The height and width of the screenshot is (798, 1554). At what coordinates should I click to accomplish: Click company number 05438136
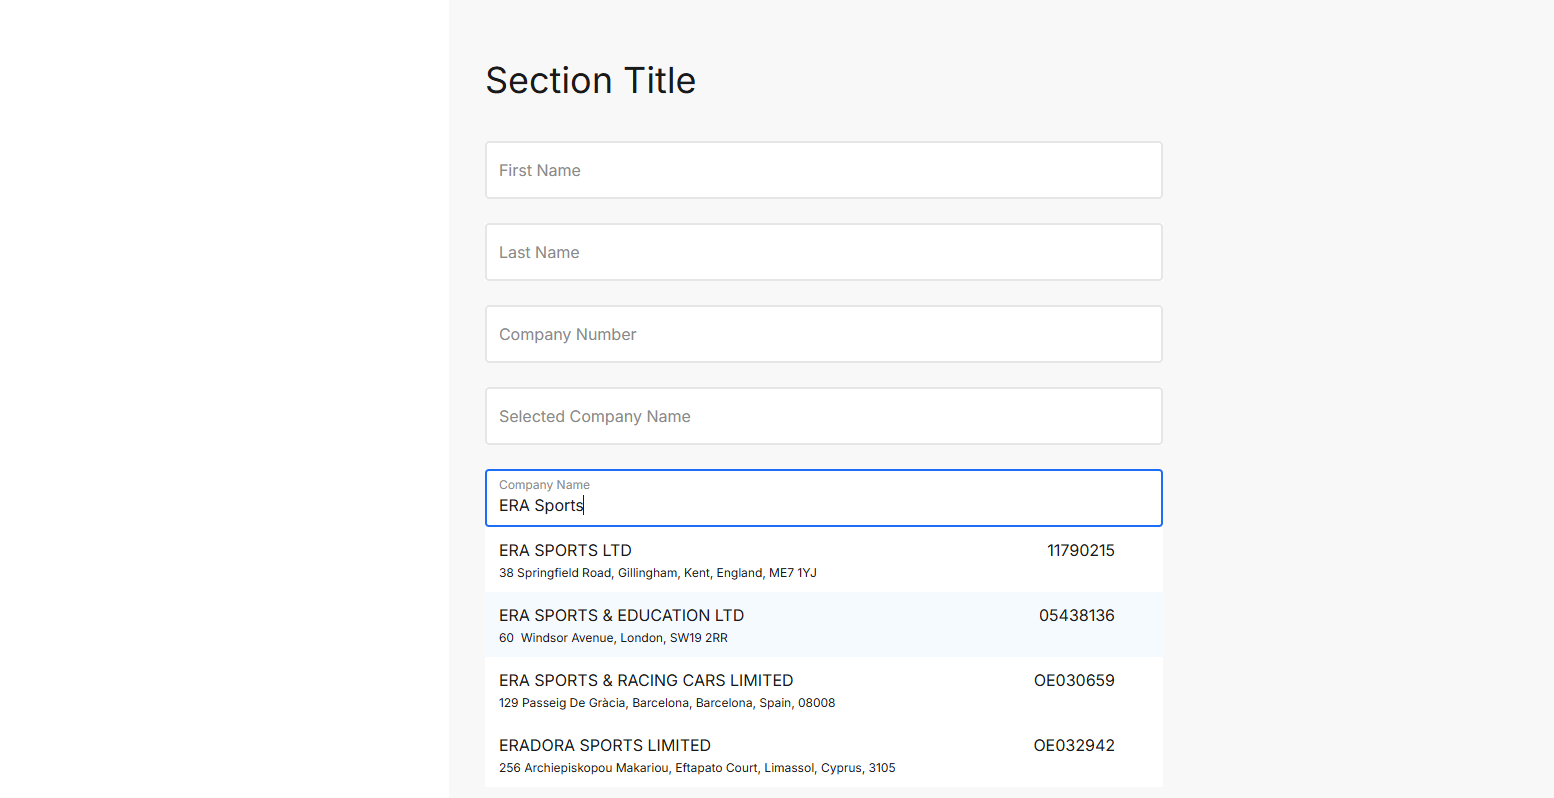pyautogui.click(x=1076, y=615)
